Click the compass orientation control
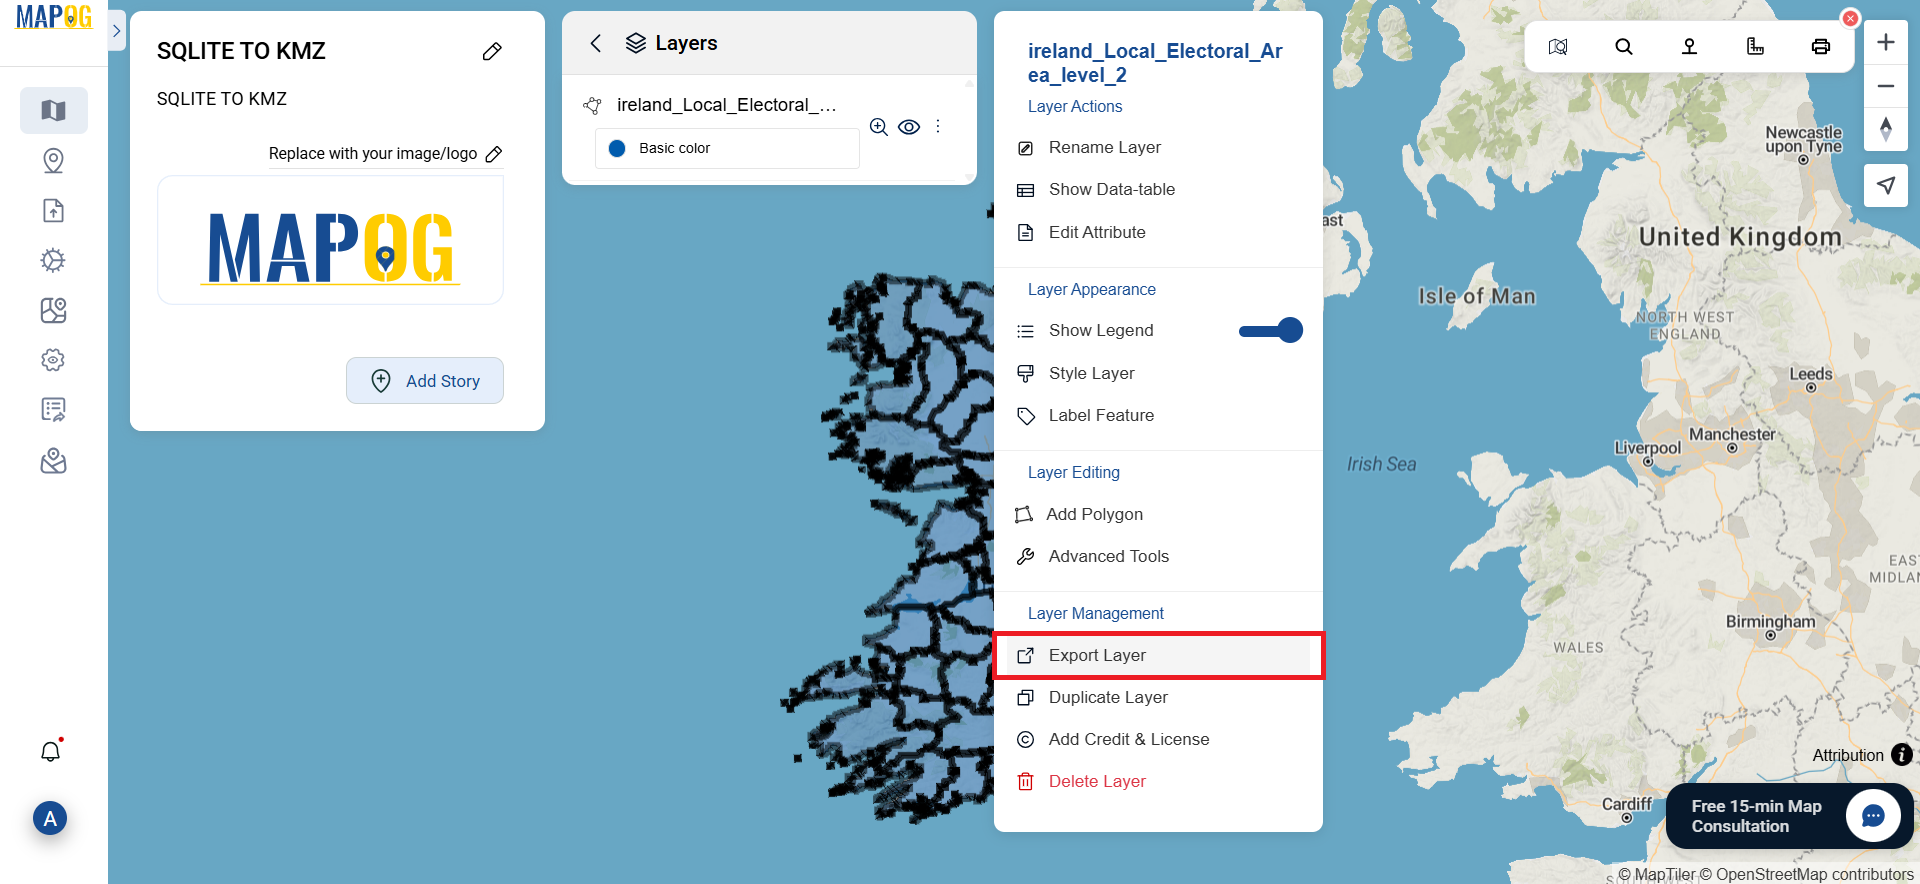This screenshot has height=884, width=1920. pos(1887,129)
